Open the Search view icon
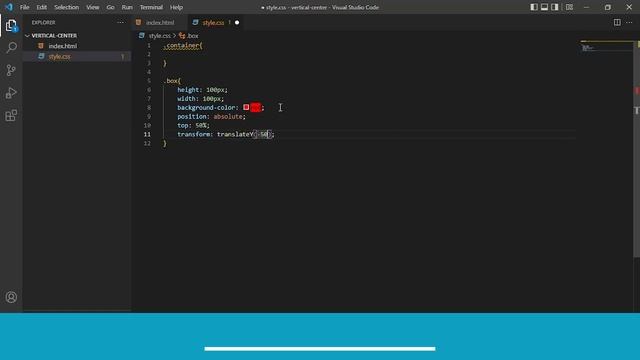 coord(11,48)
